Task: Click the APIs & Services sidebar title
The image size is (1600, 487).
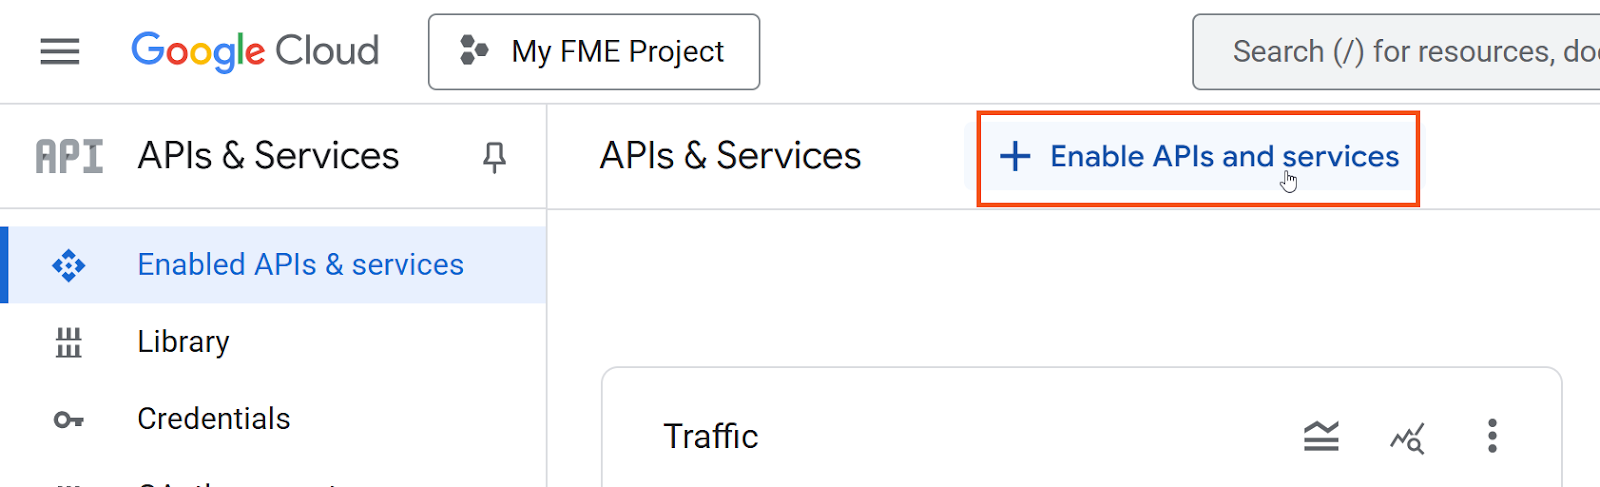Action: pos(268,156)
